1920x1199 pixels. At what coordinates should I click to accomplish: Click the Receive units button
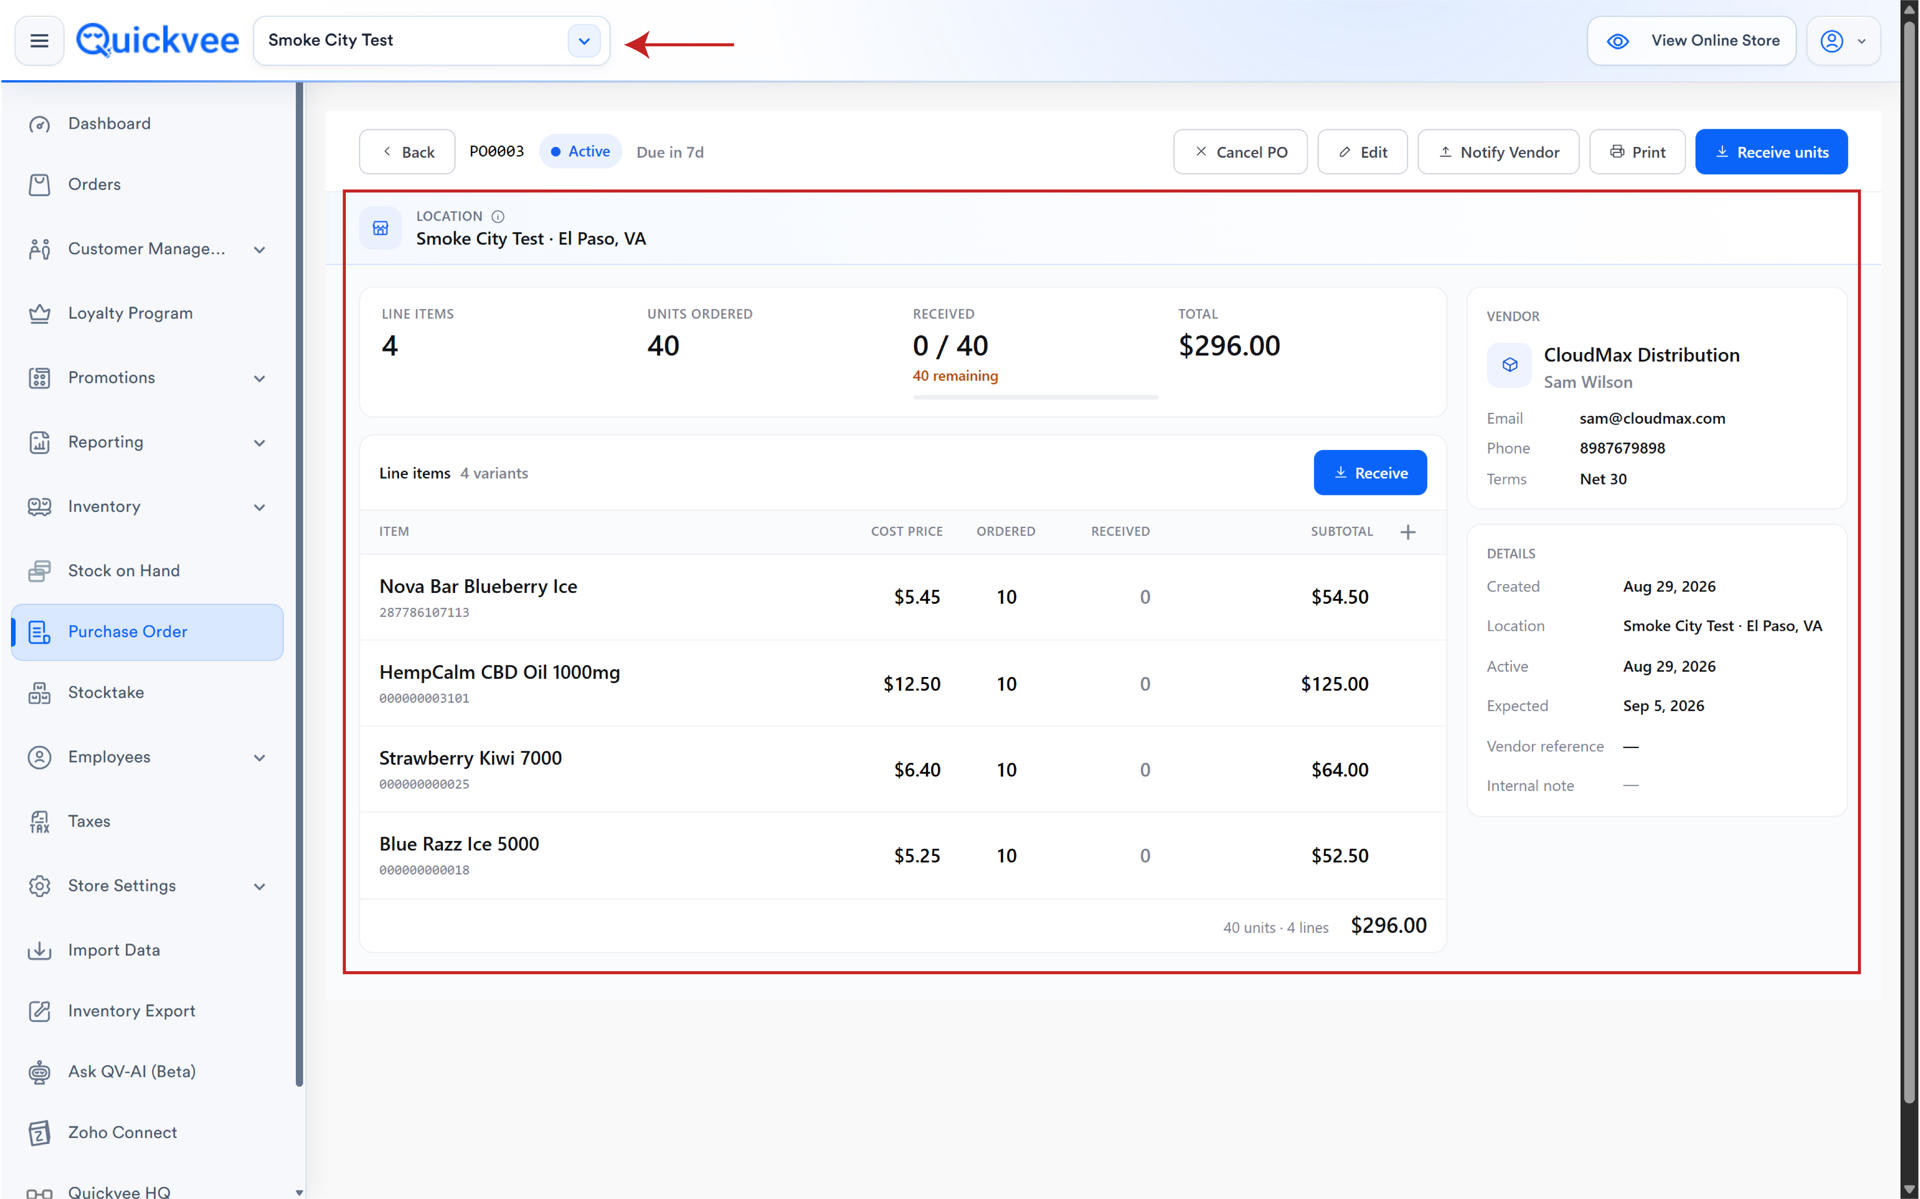[x=1771, y=152]
